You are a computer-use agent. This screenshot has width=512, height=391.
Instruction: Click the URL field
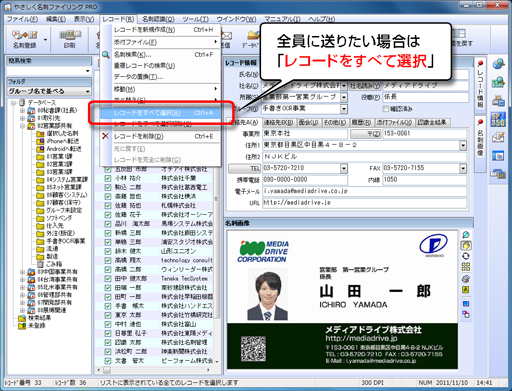[x=365, y=202]
